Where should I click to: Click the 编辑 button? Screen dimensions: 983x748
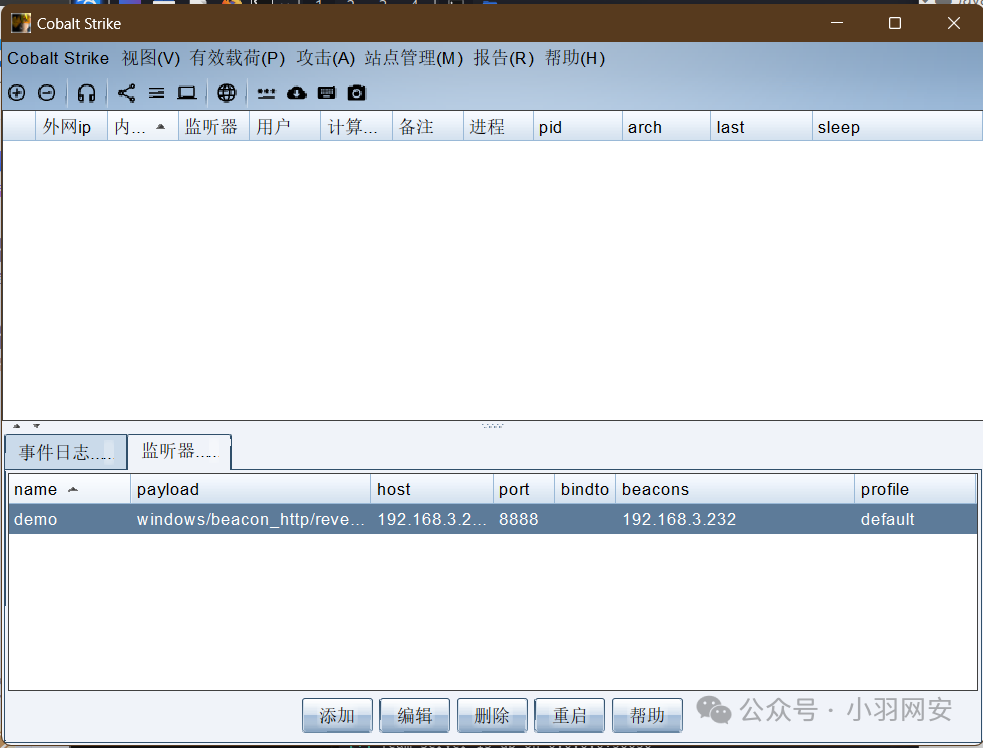point(414,715)
